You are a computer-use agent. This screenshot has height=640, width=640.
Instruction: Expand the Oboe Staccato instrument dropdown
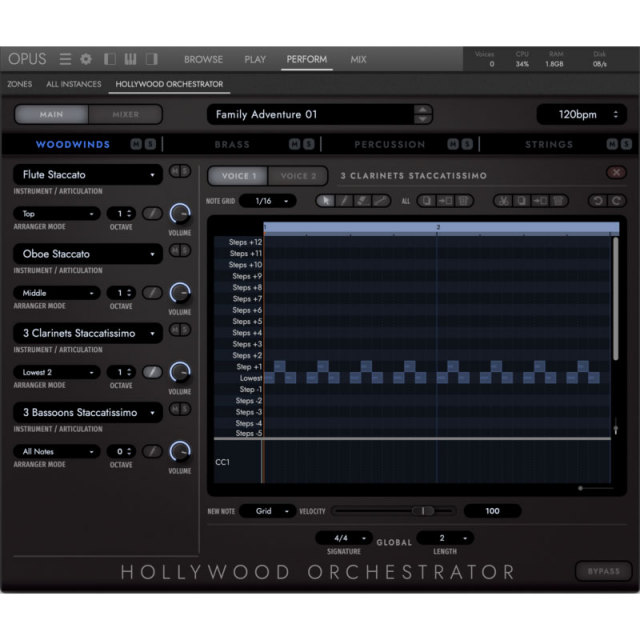88,254
